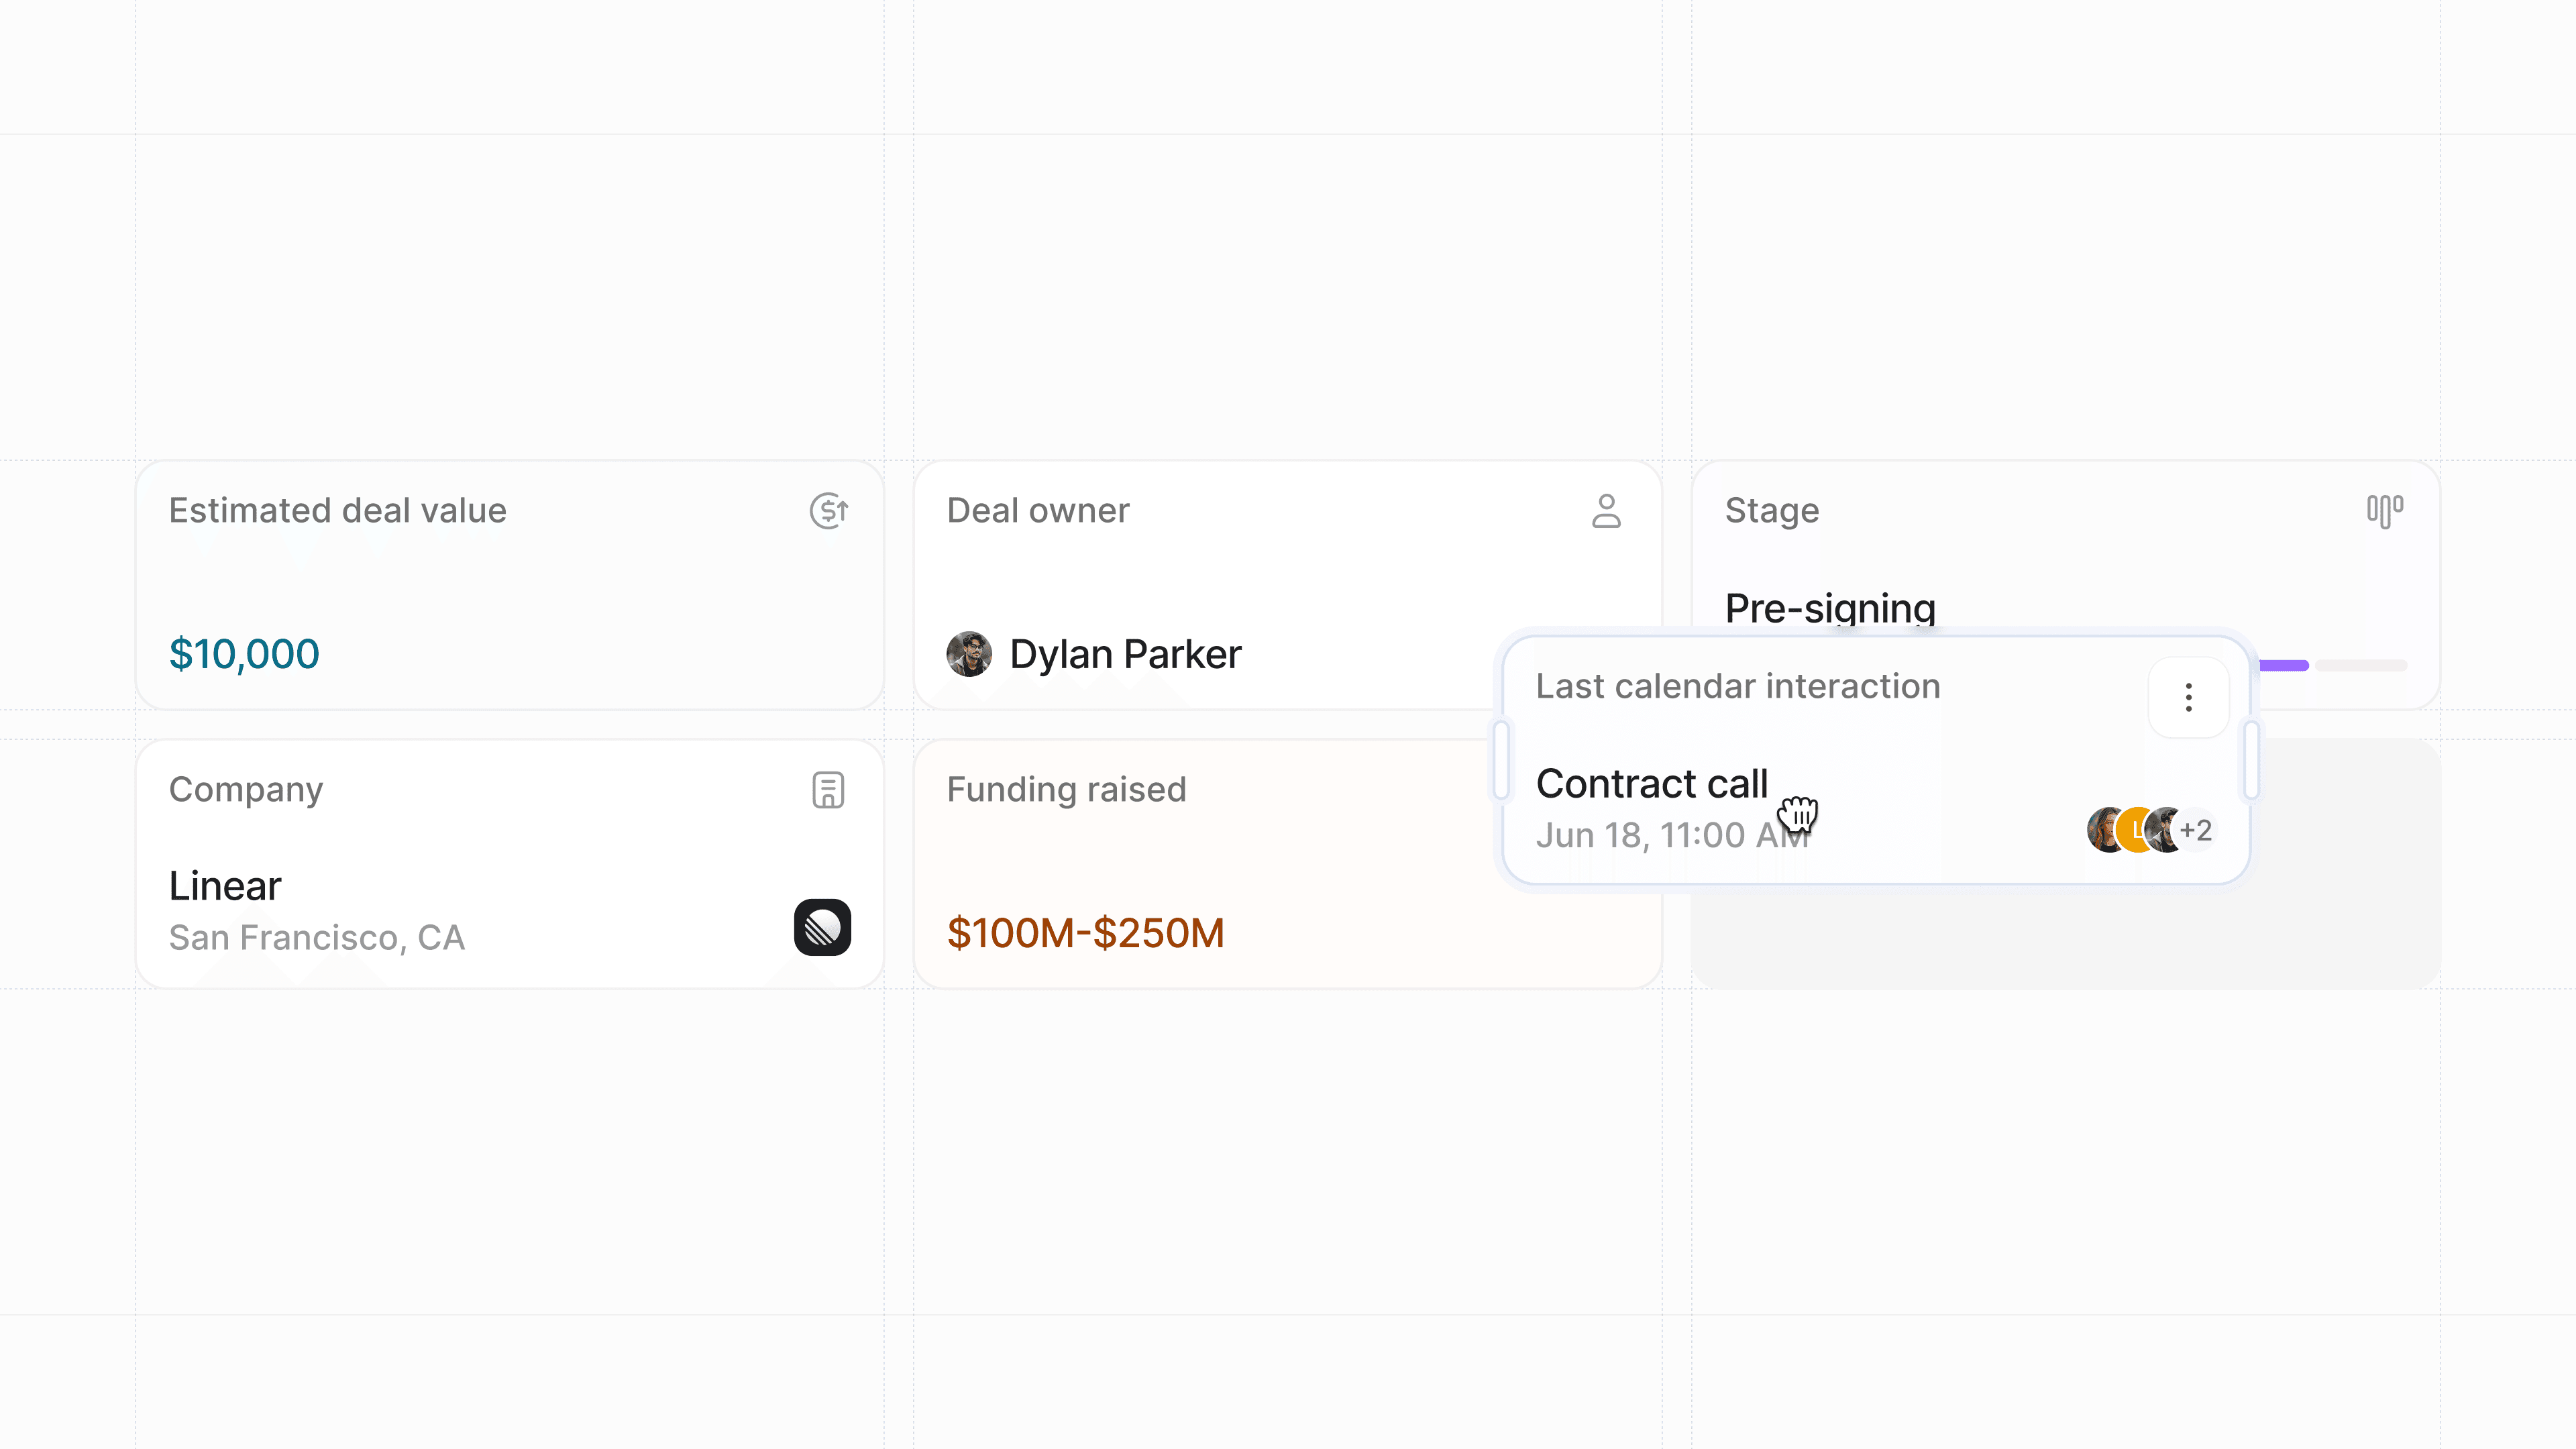Click the Dylan Parker owner name
Screen dimensions: 2576x1449
[x=1125, y=654]
